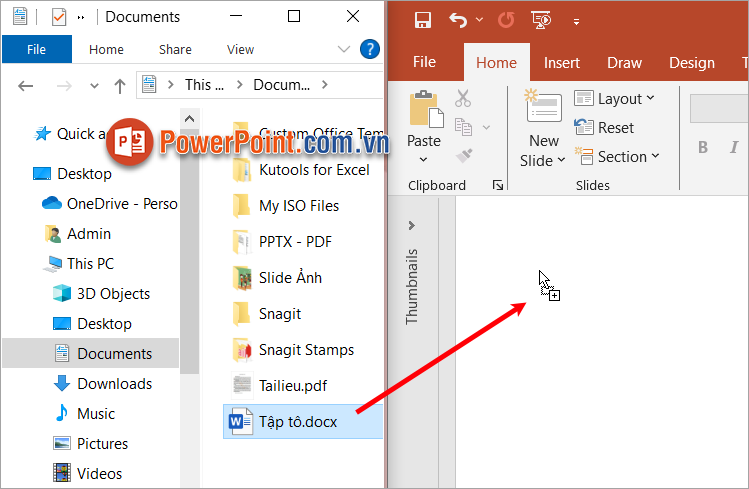Screen dimensions: 749x489
Task: Click the Copy icon in Clipboard group
Action: (x=463, y=127)
